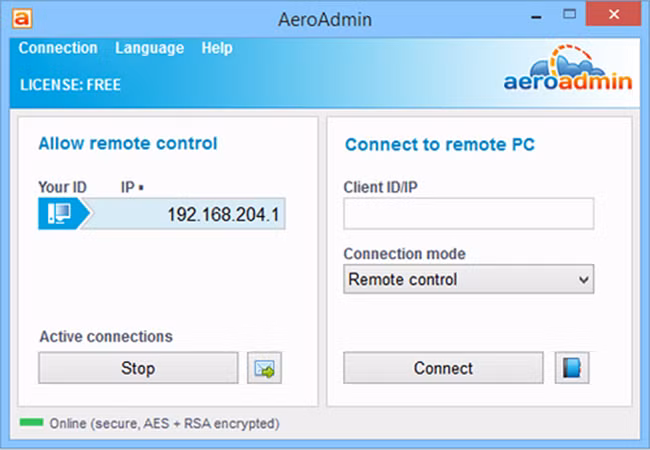This screenshot has height=450, width=650.
Task: Open the Help menu
Action: click(x=216, y=48)
